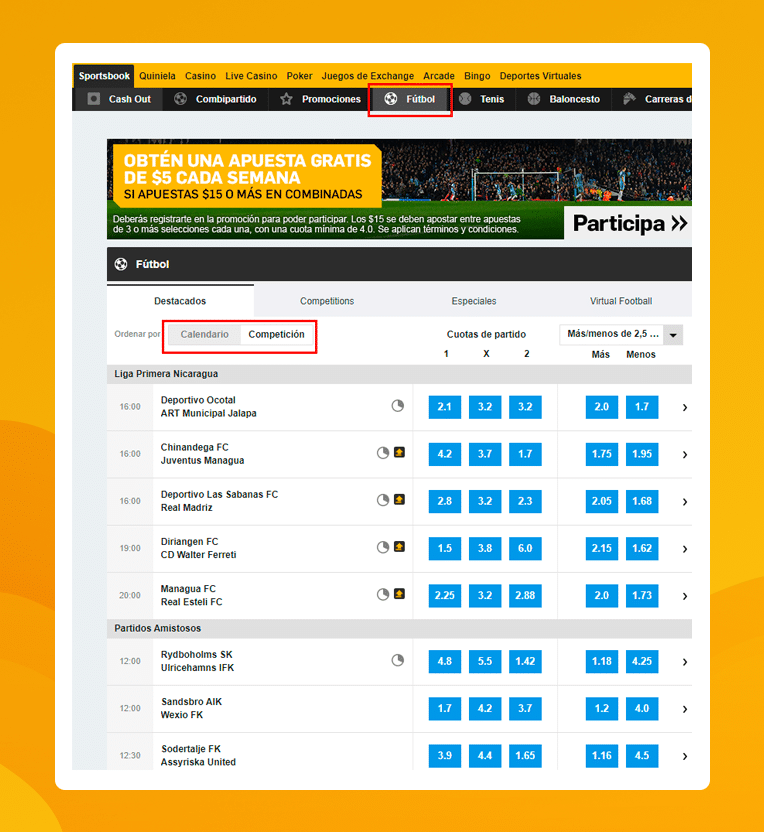Screen dimensions: 764x832
Task: Open Wexio FK match details
Action: [x=182, y=715]
